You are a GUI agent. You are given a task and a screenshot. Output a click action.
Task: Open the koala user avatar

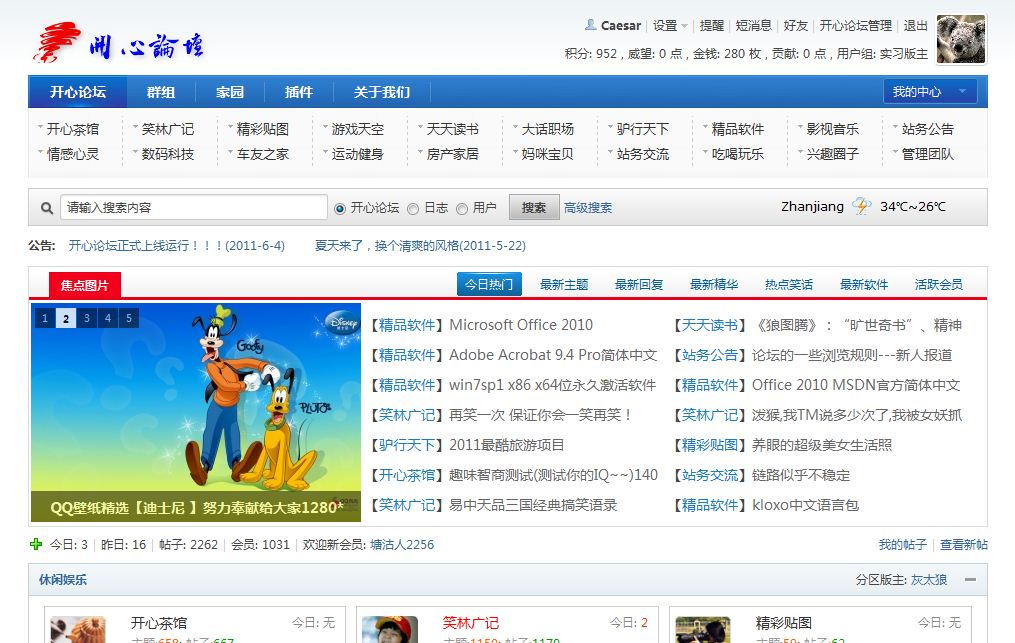961,39
